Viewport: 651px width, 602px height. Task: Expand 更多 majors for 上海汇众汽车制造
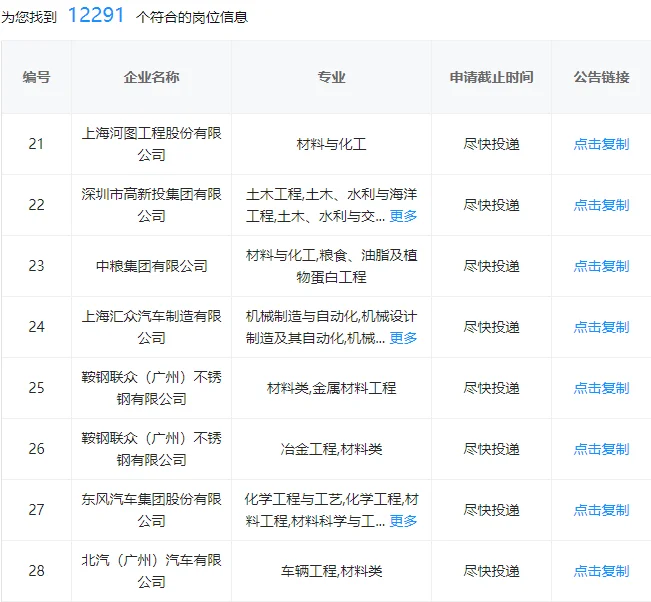(403, 338)
